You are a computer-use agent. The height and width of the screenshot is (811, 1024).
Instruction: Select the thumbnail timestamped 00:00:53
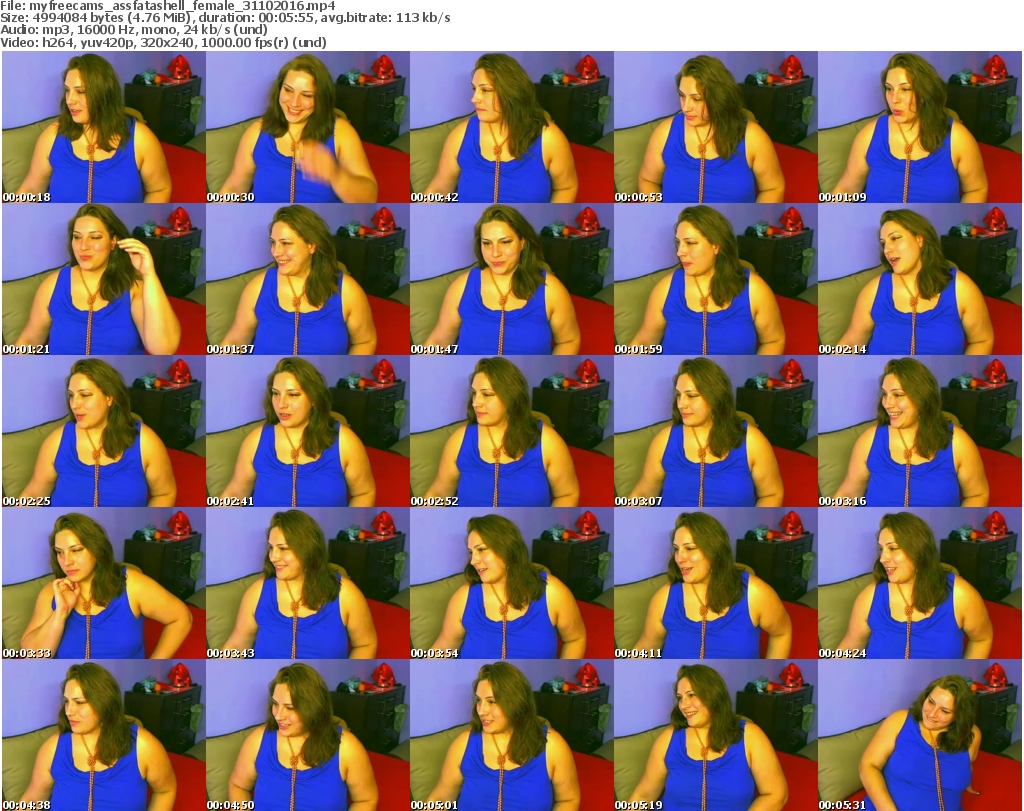tap(716, 127)
